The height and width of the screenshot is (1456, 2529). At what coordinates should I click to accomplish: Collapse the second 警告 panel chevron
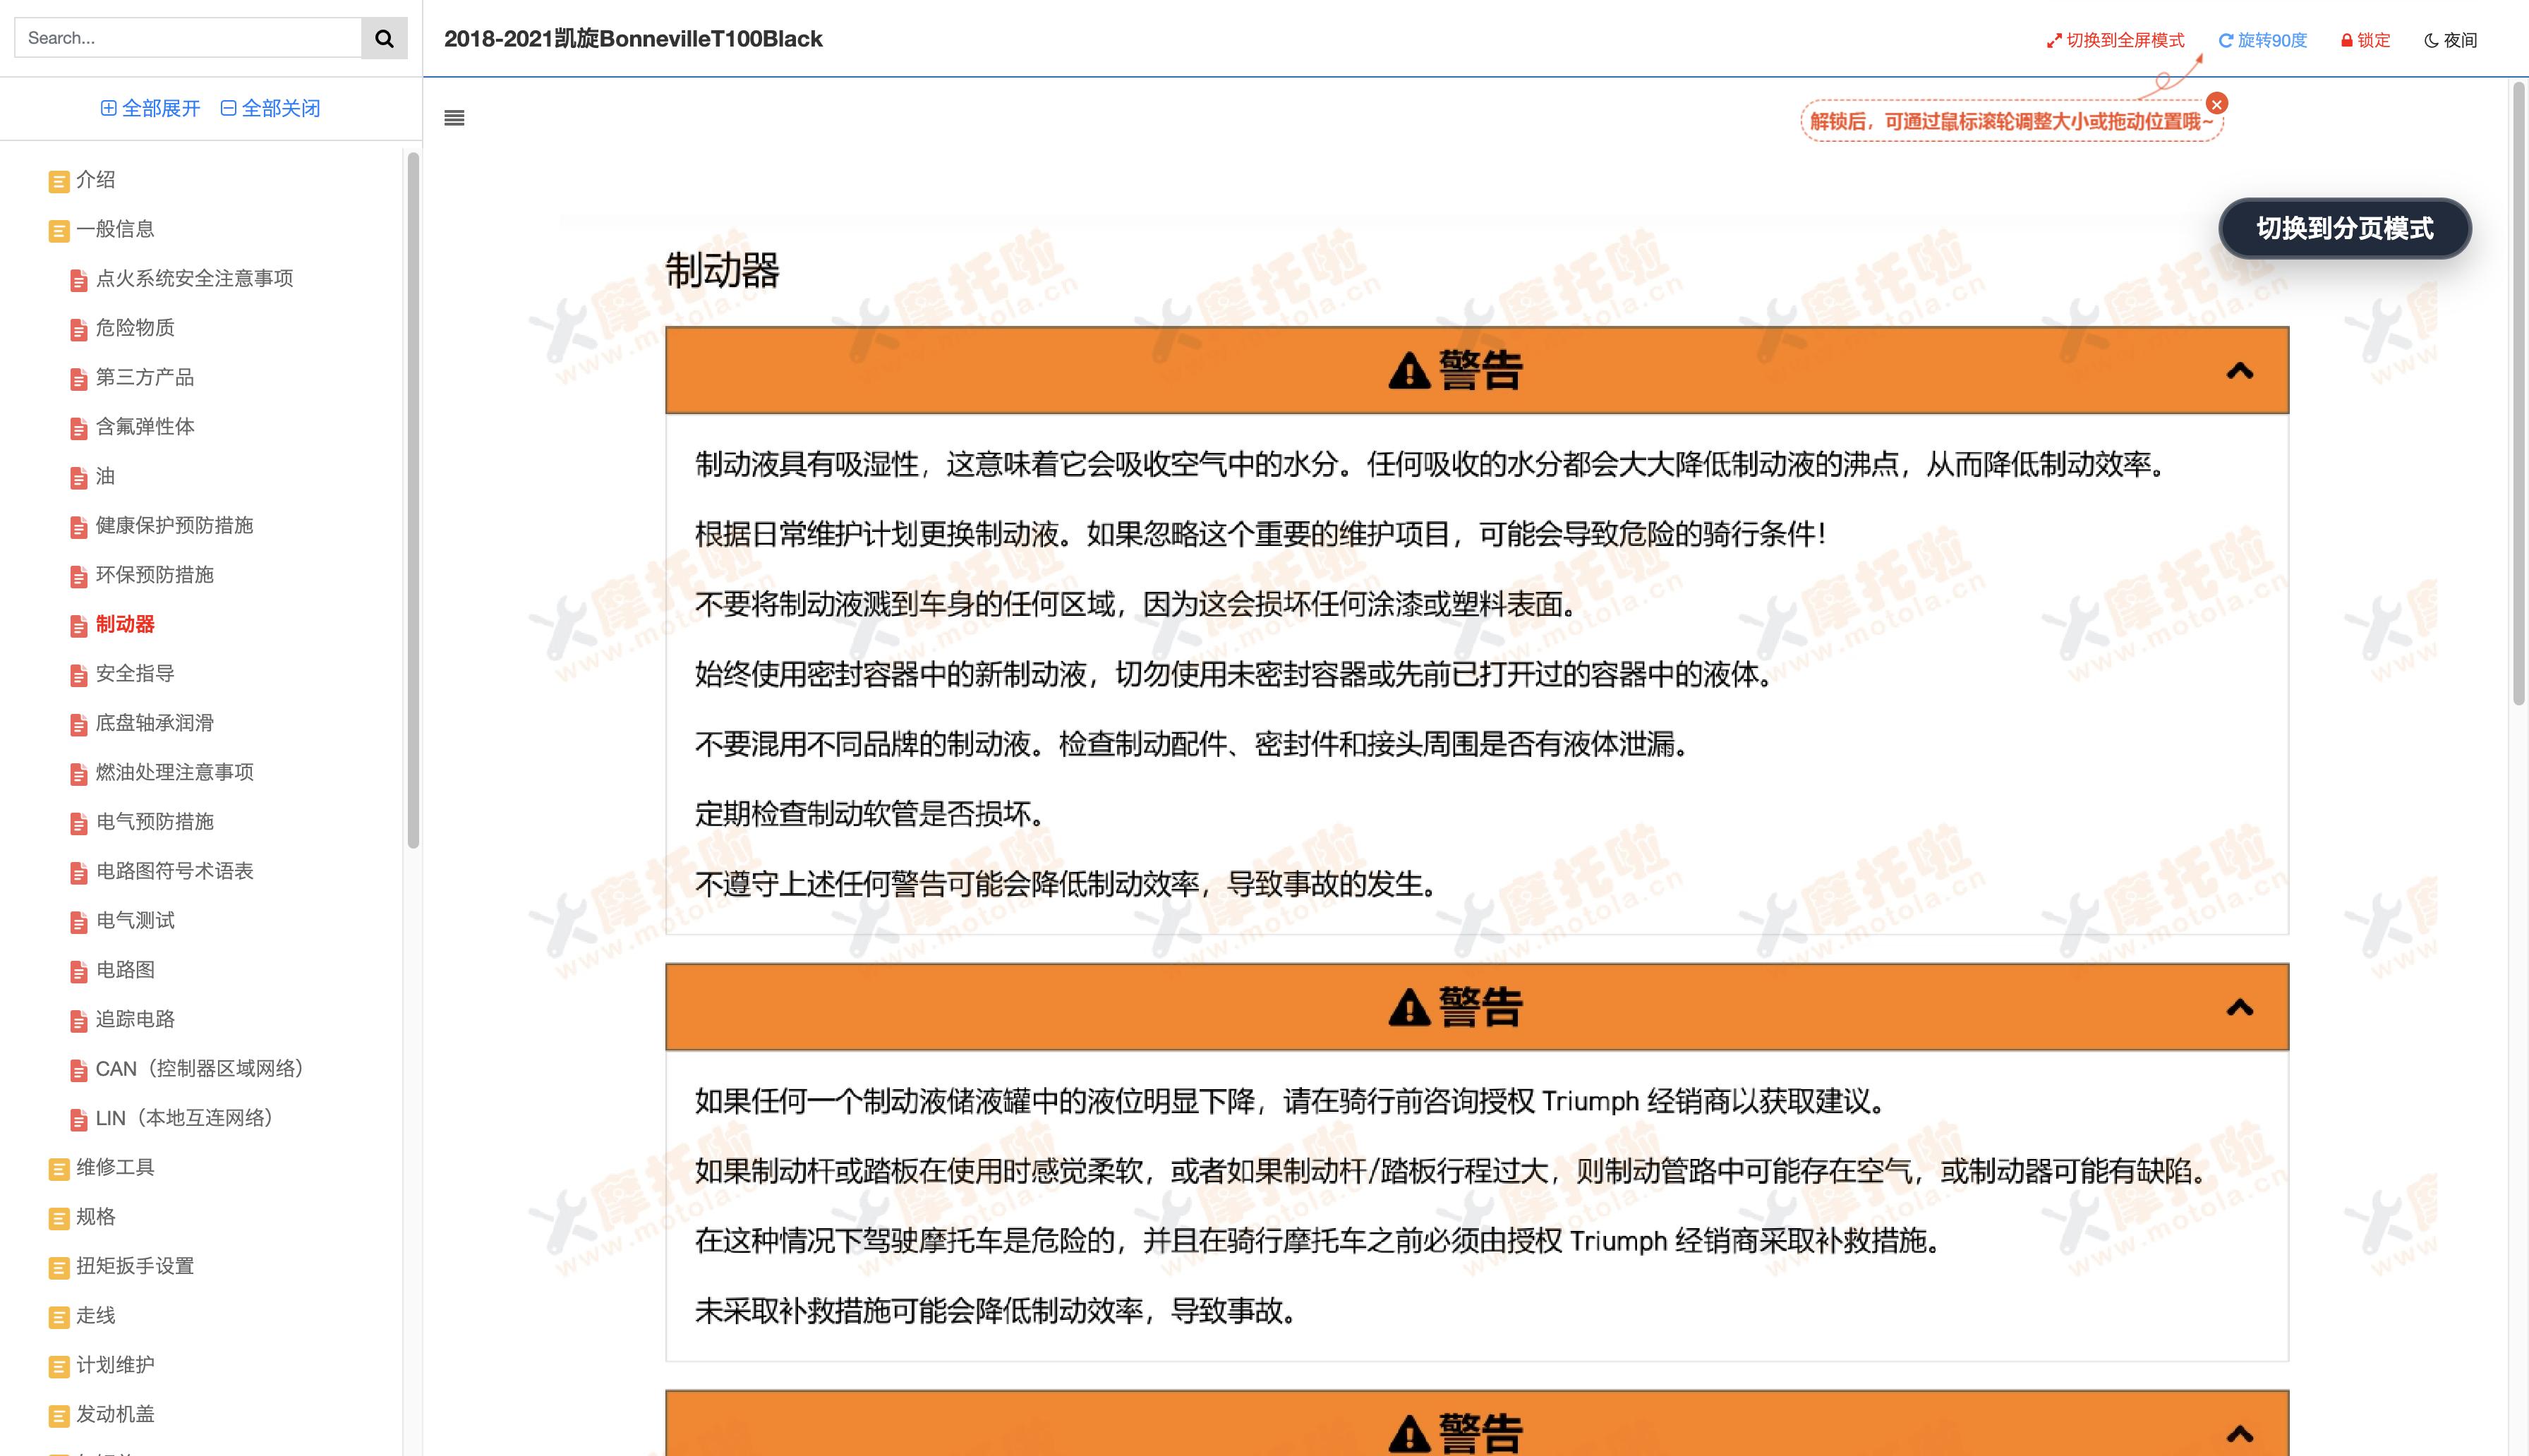coord(2240,1008)
